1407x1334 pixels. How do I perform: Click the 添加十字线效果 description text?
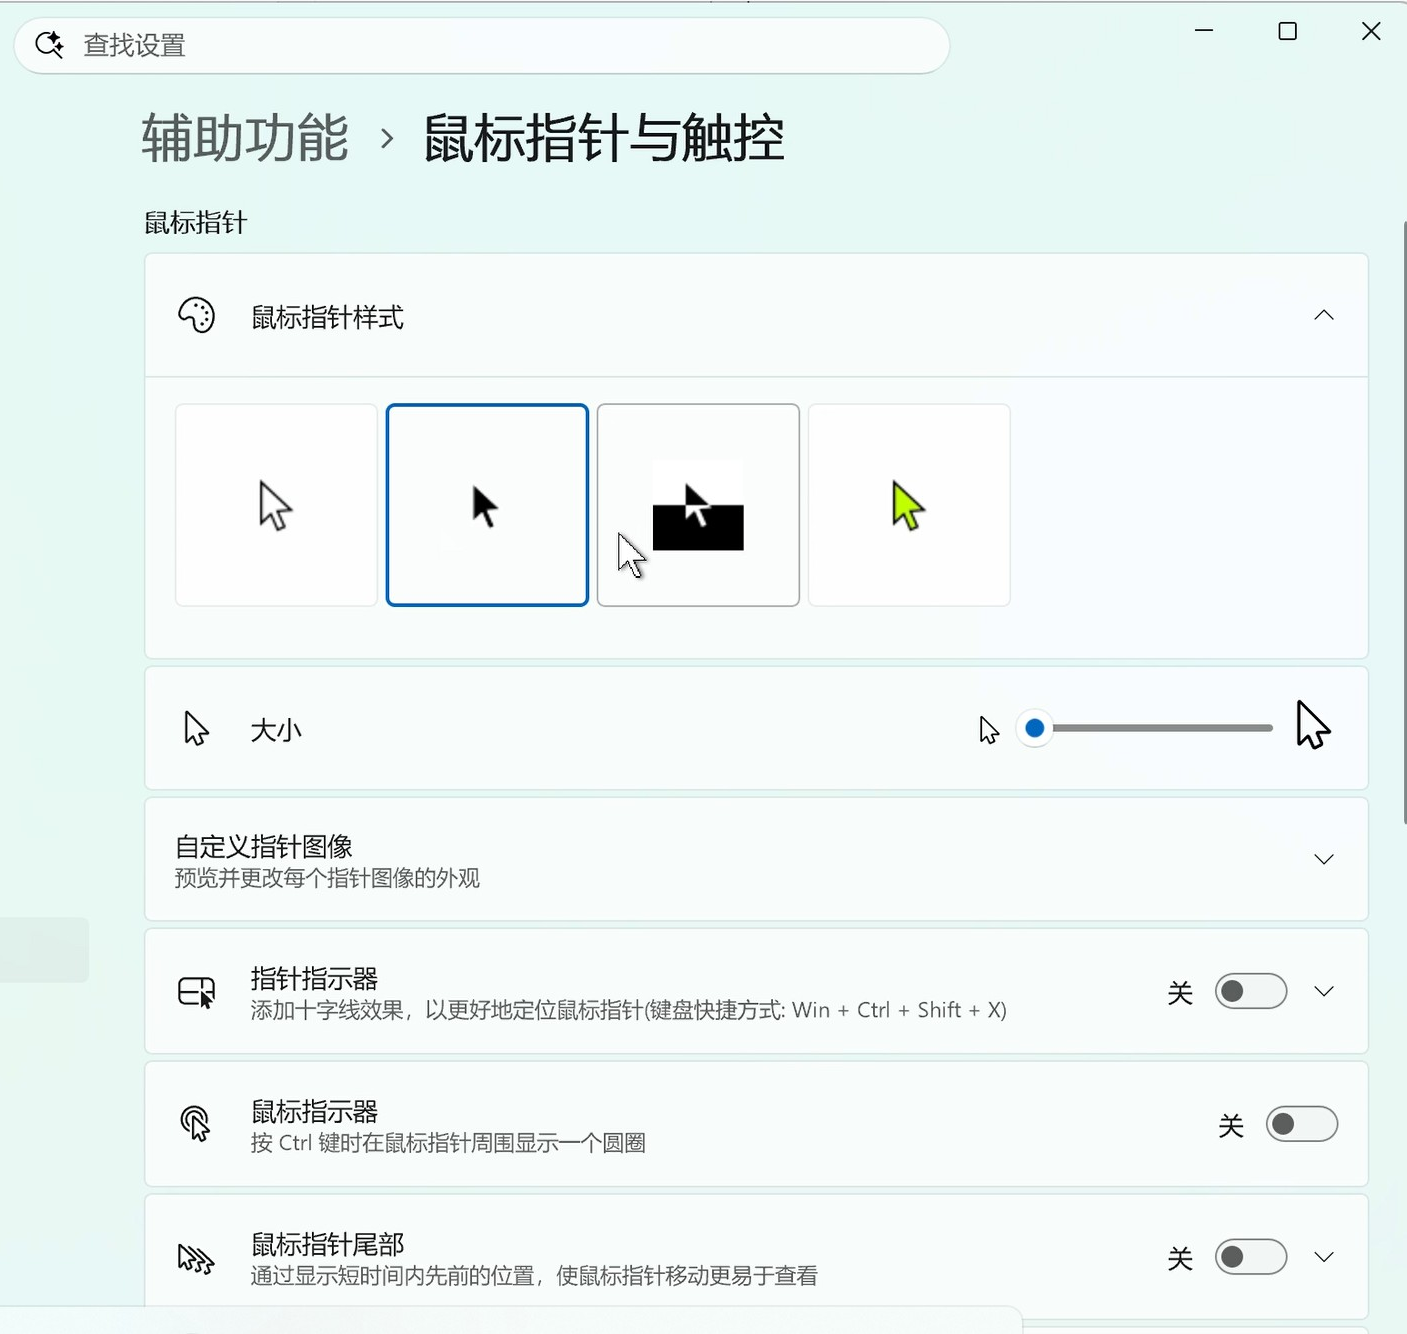[628, 1010]
